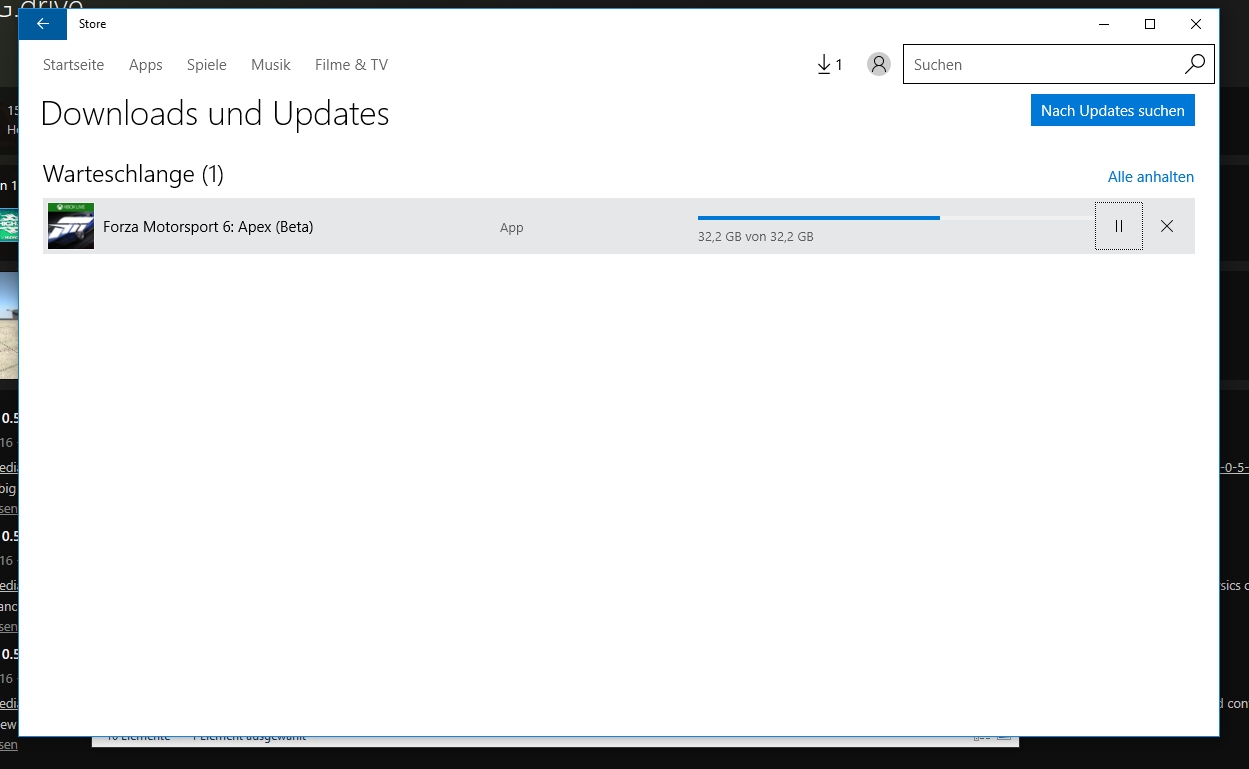
Task: Click the 32,2 GB von 32,2 GB text
Action: click(x=756, y=237)
